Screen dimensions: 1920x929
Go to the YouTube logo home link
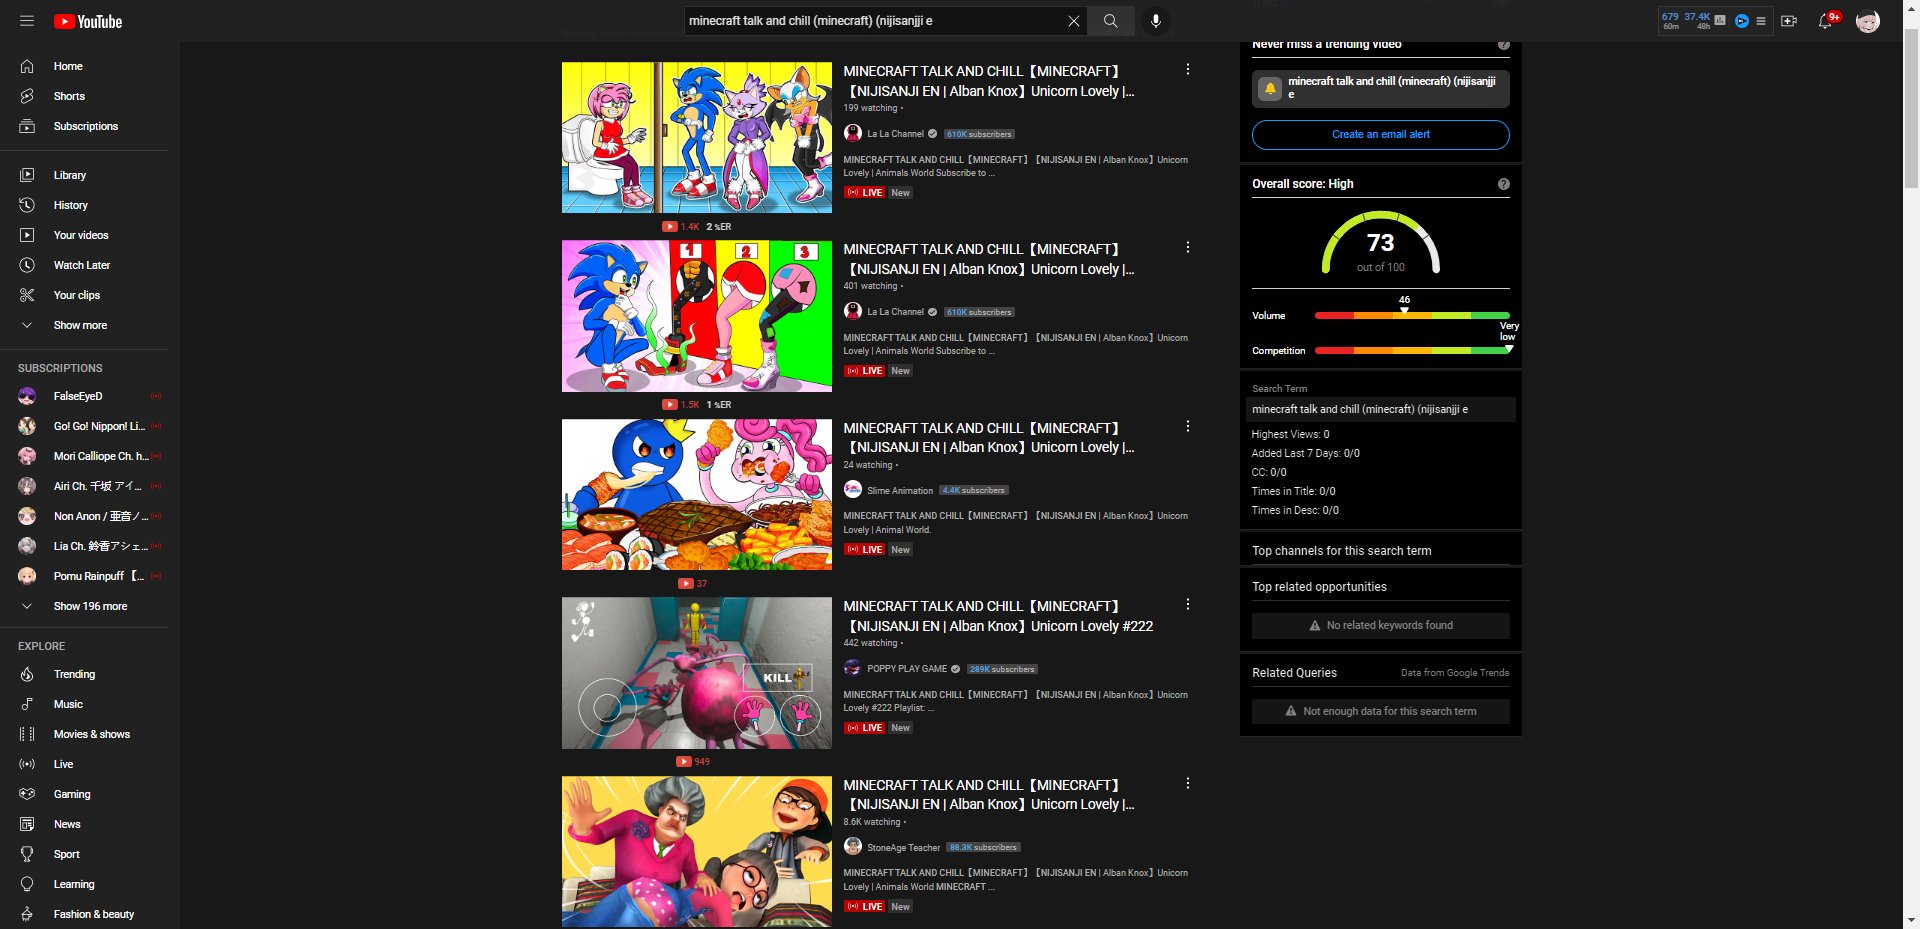[x=88, y=21]
